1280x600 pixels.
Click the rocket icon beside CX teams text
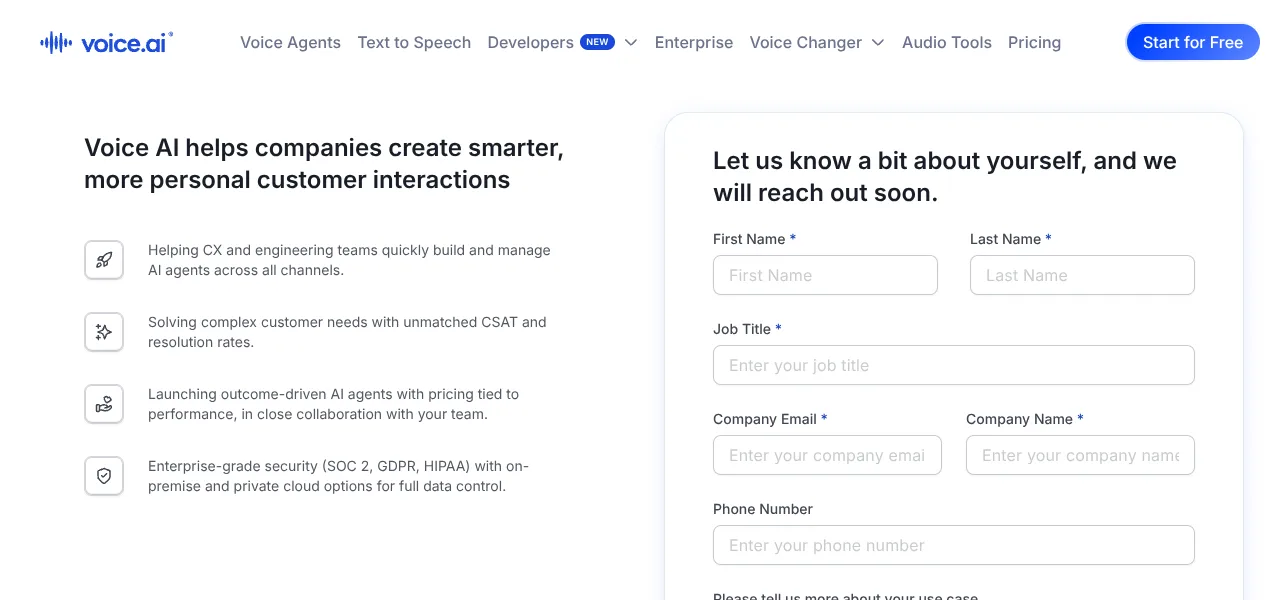104,260
